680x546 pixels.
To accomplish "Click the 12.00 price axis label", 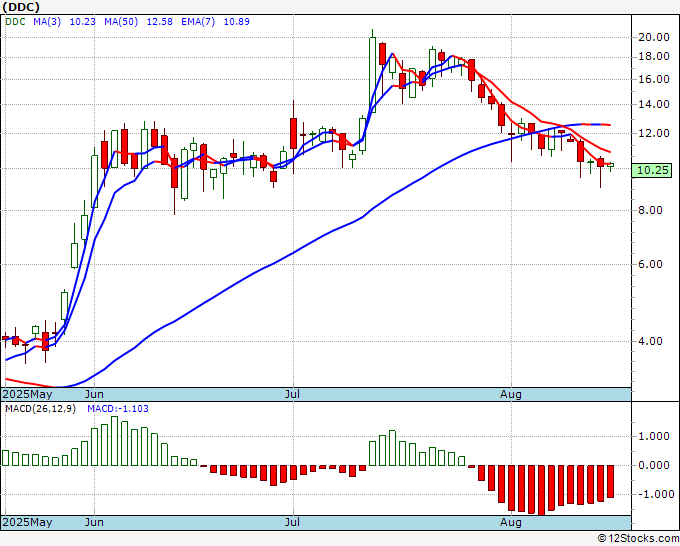I will pos(654,133).
